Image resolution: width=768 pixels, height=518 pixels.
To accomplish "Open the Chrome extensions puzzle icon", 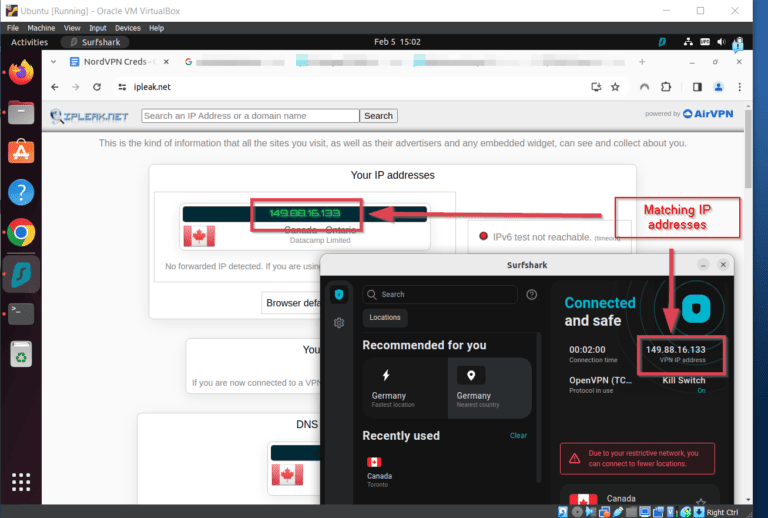I will tap(666, 87).
